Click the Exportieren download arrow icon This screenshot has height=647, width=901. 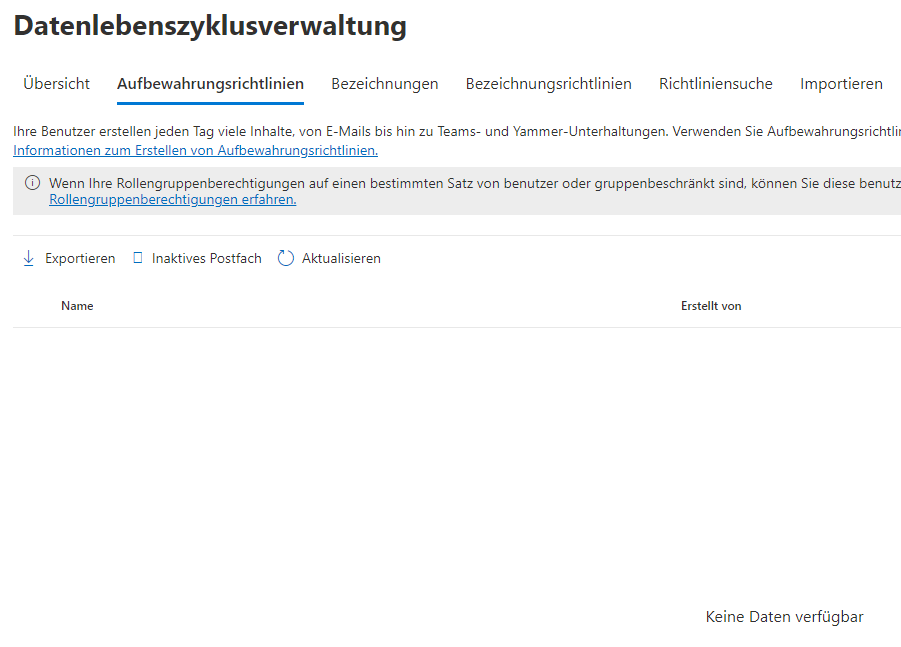(x=28, y=259)
